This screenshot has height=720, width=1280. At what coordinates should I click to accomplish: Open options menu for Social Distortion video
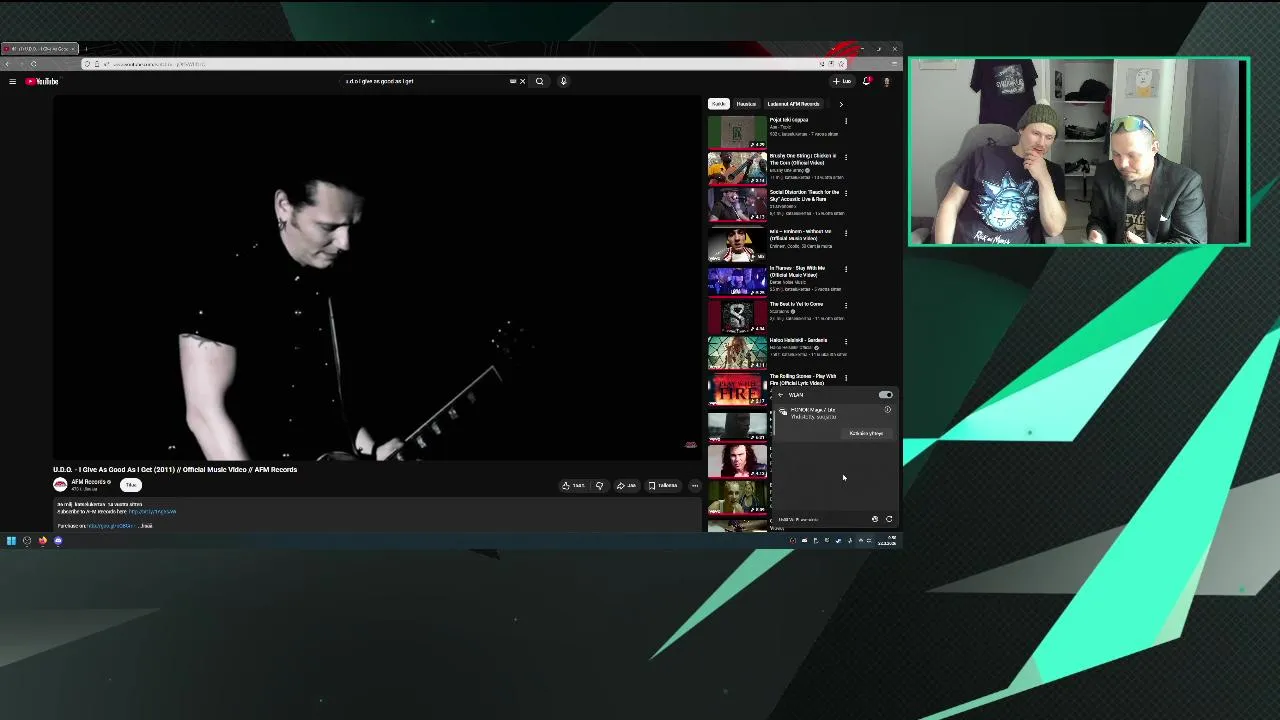click(x=846, y=193)
